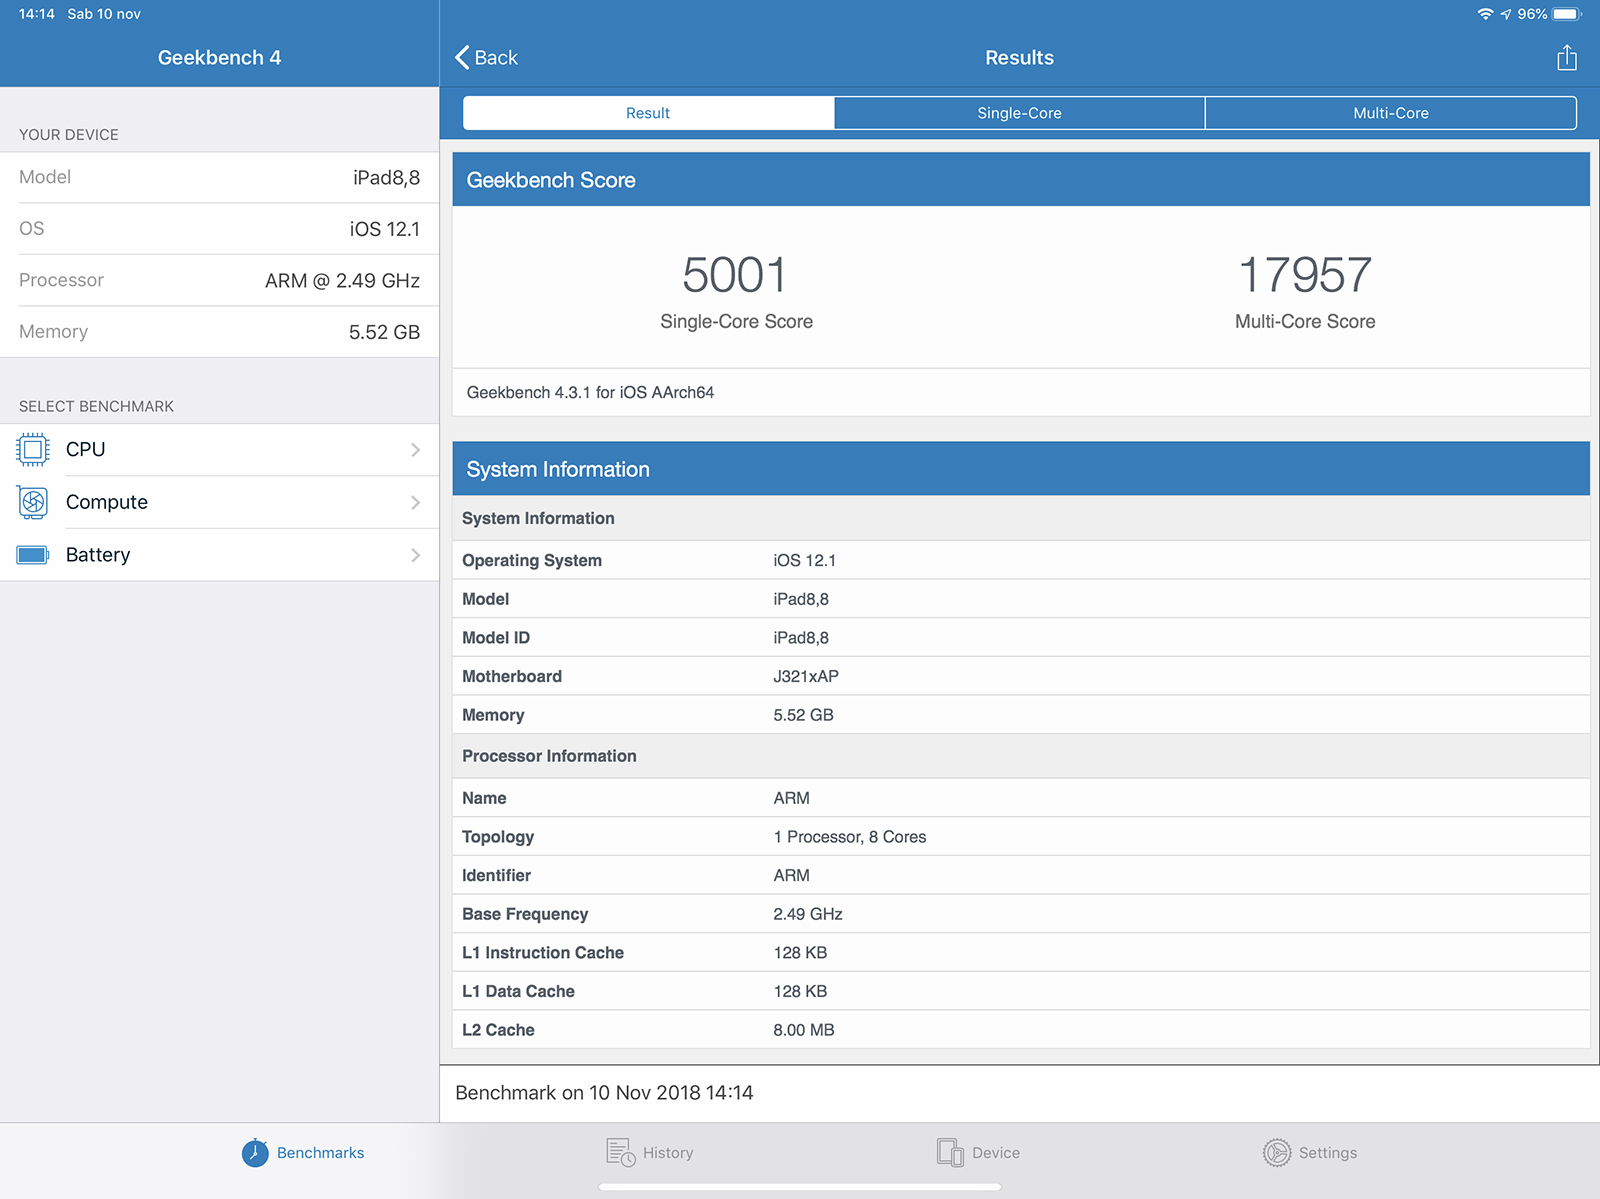Expand the Battery benchmark chevron
The height and width of the screenshot is (1199, 1600).
(415, 555)
